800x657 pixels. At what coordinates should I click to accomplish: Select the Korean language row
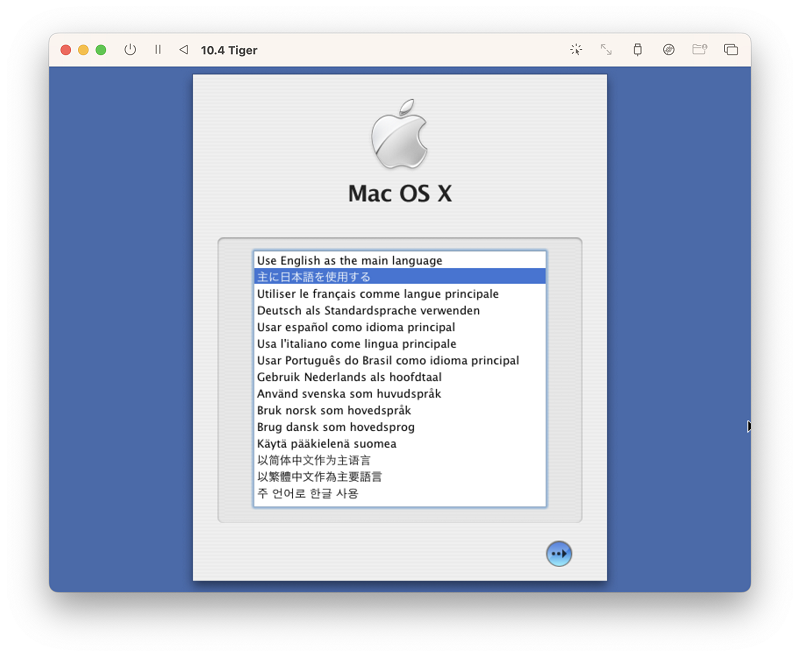pyautogui.click(x=399, y=493)
